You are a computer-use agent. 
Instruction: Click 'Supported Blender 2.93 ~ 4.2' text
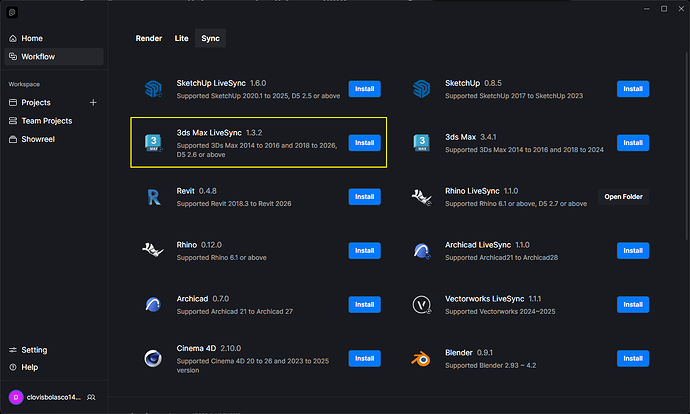pyautogui.click(x=490, y=366)
